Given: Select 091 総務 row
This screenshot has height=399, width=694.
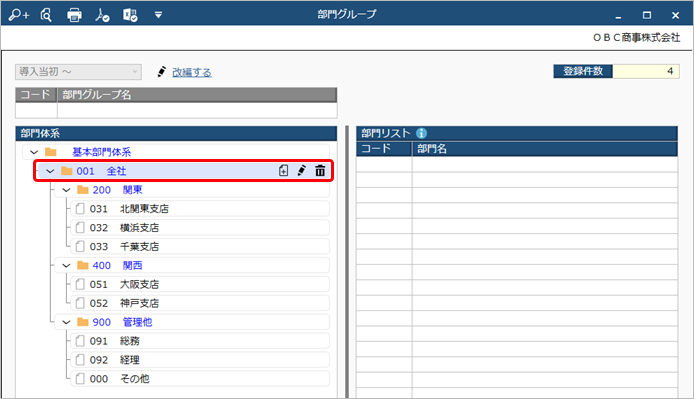Looking at the screenshot, I should [x=200, y=341].
